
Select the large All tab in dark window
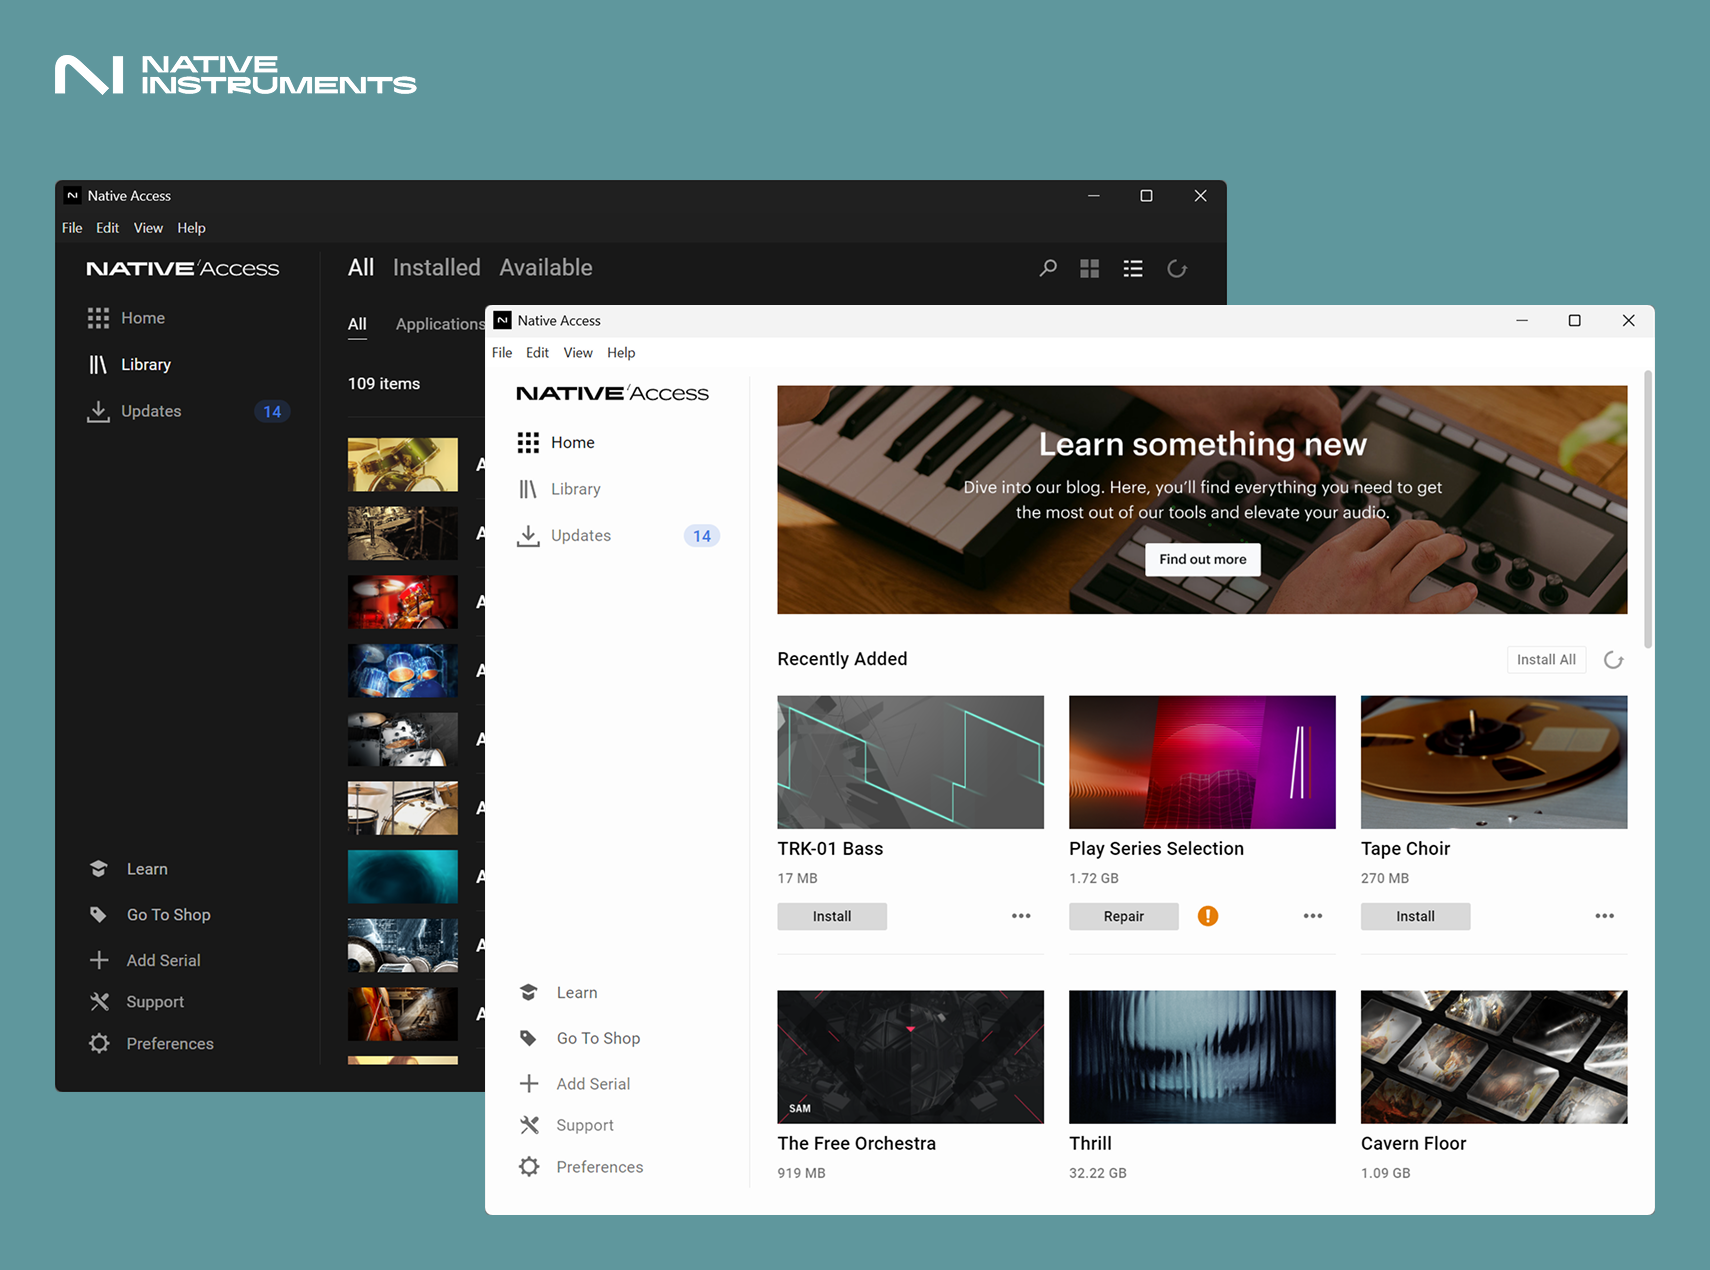click(x=361, y=268)
